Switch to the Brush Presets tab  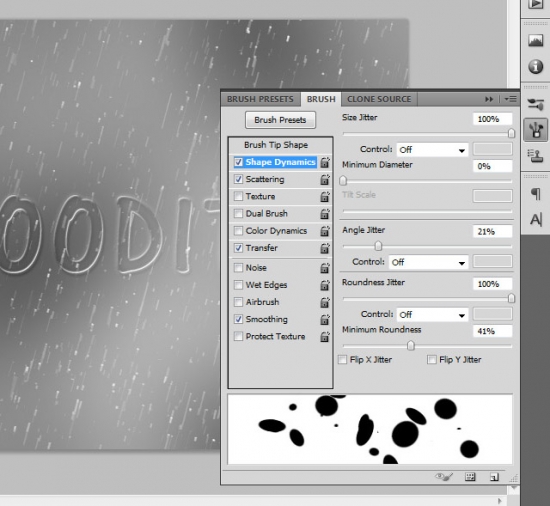point(260,99)
